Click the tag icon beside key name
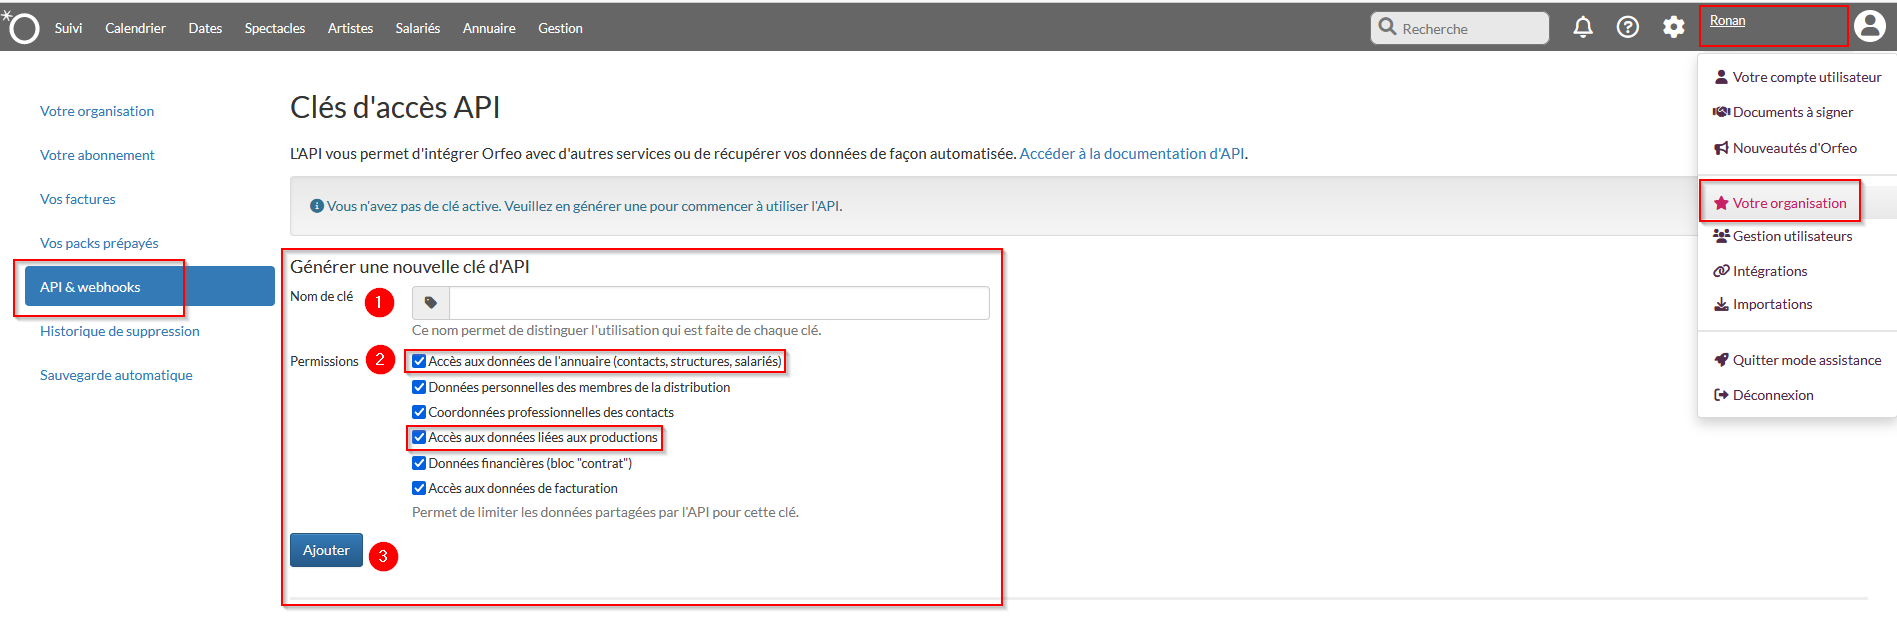 [431, 303]
